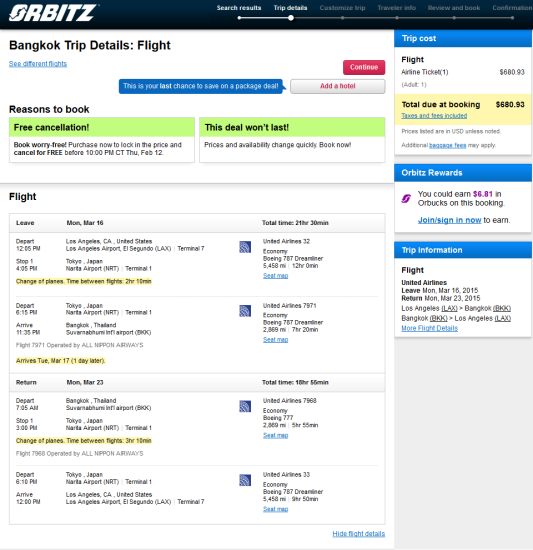533x550 pixels.
Task: Click change of planes 3hr 10min notice
Action: tap(84, 441)
